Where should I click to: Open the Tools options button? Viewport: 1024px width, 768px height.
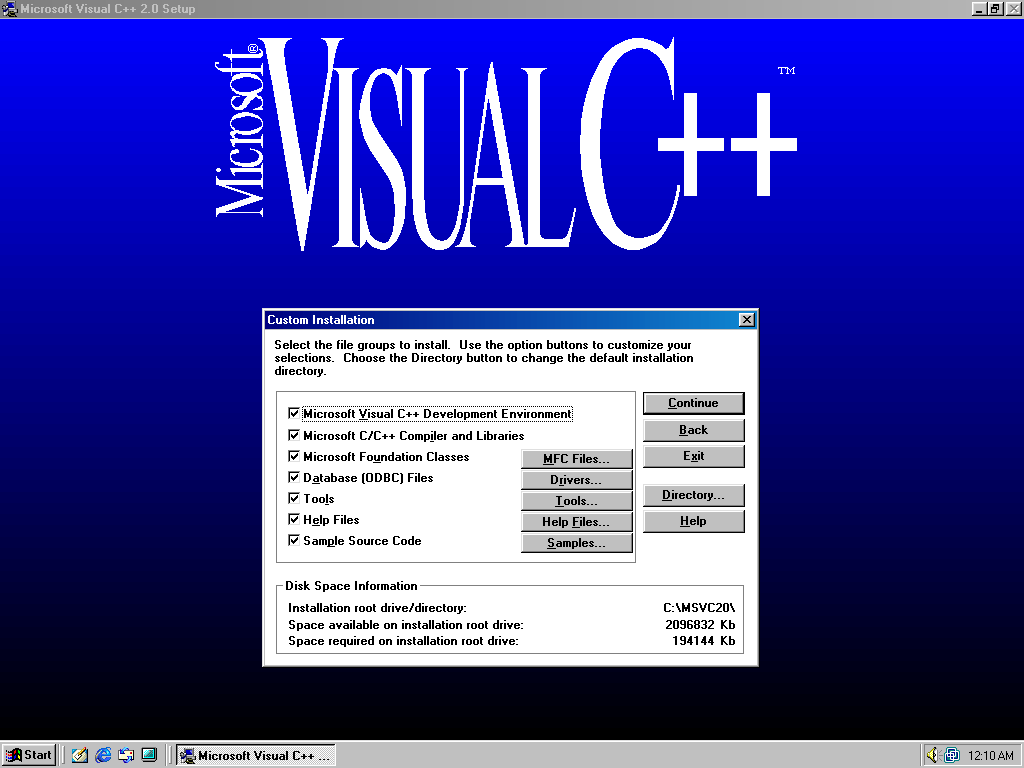click(577, 501)
